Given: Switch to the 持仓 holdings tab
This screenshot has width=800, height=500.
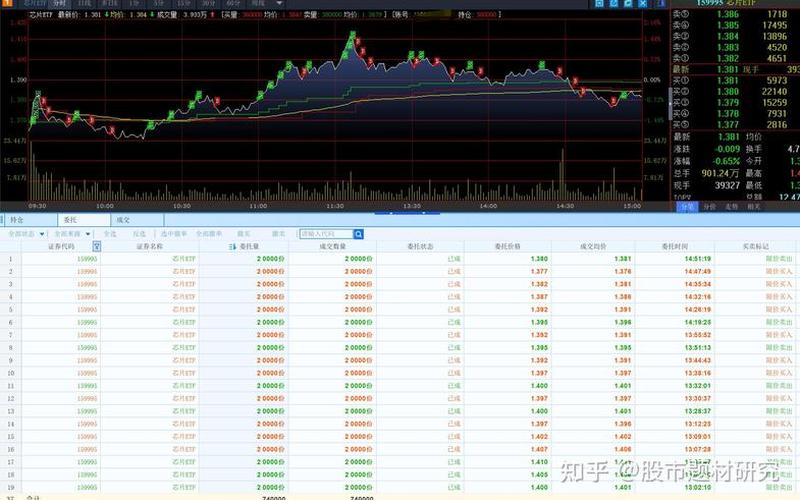Looking at the screenshot, I should tap(17, 218).
